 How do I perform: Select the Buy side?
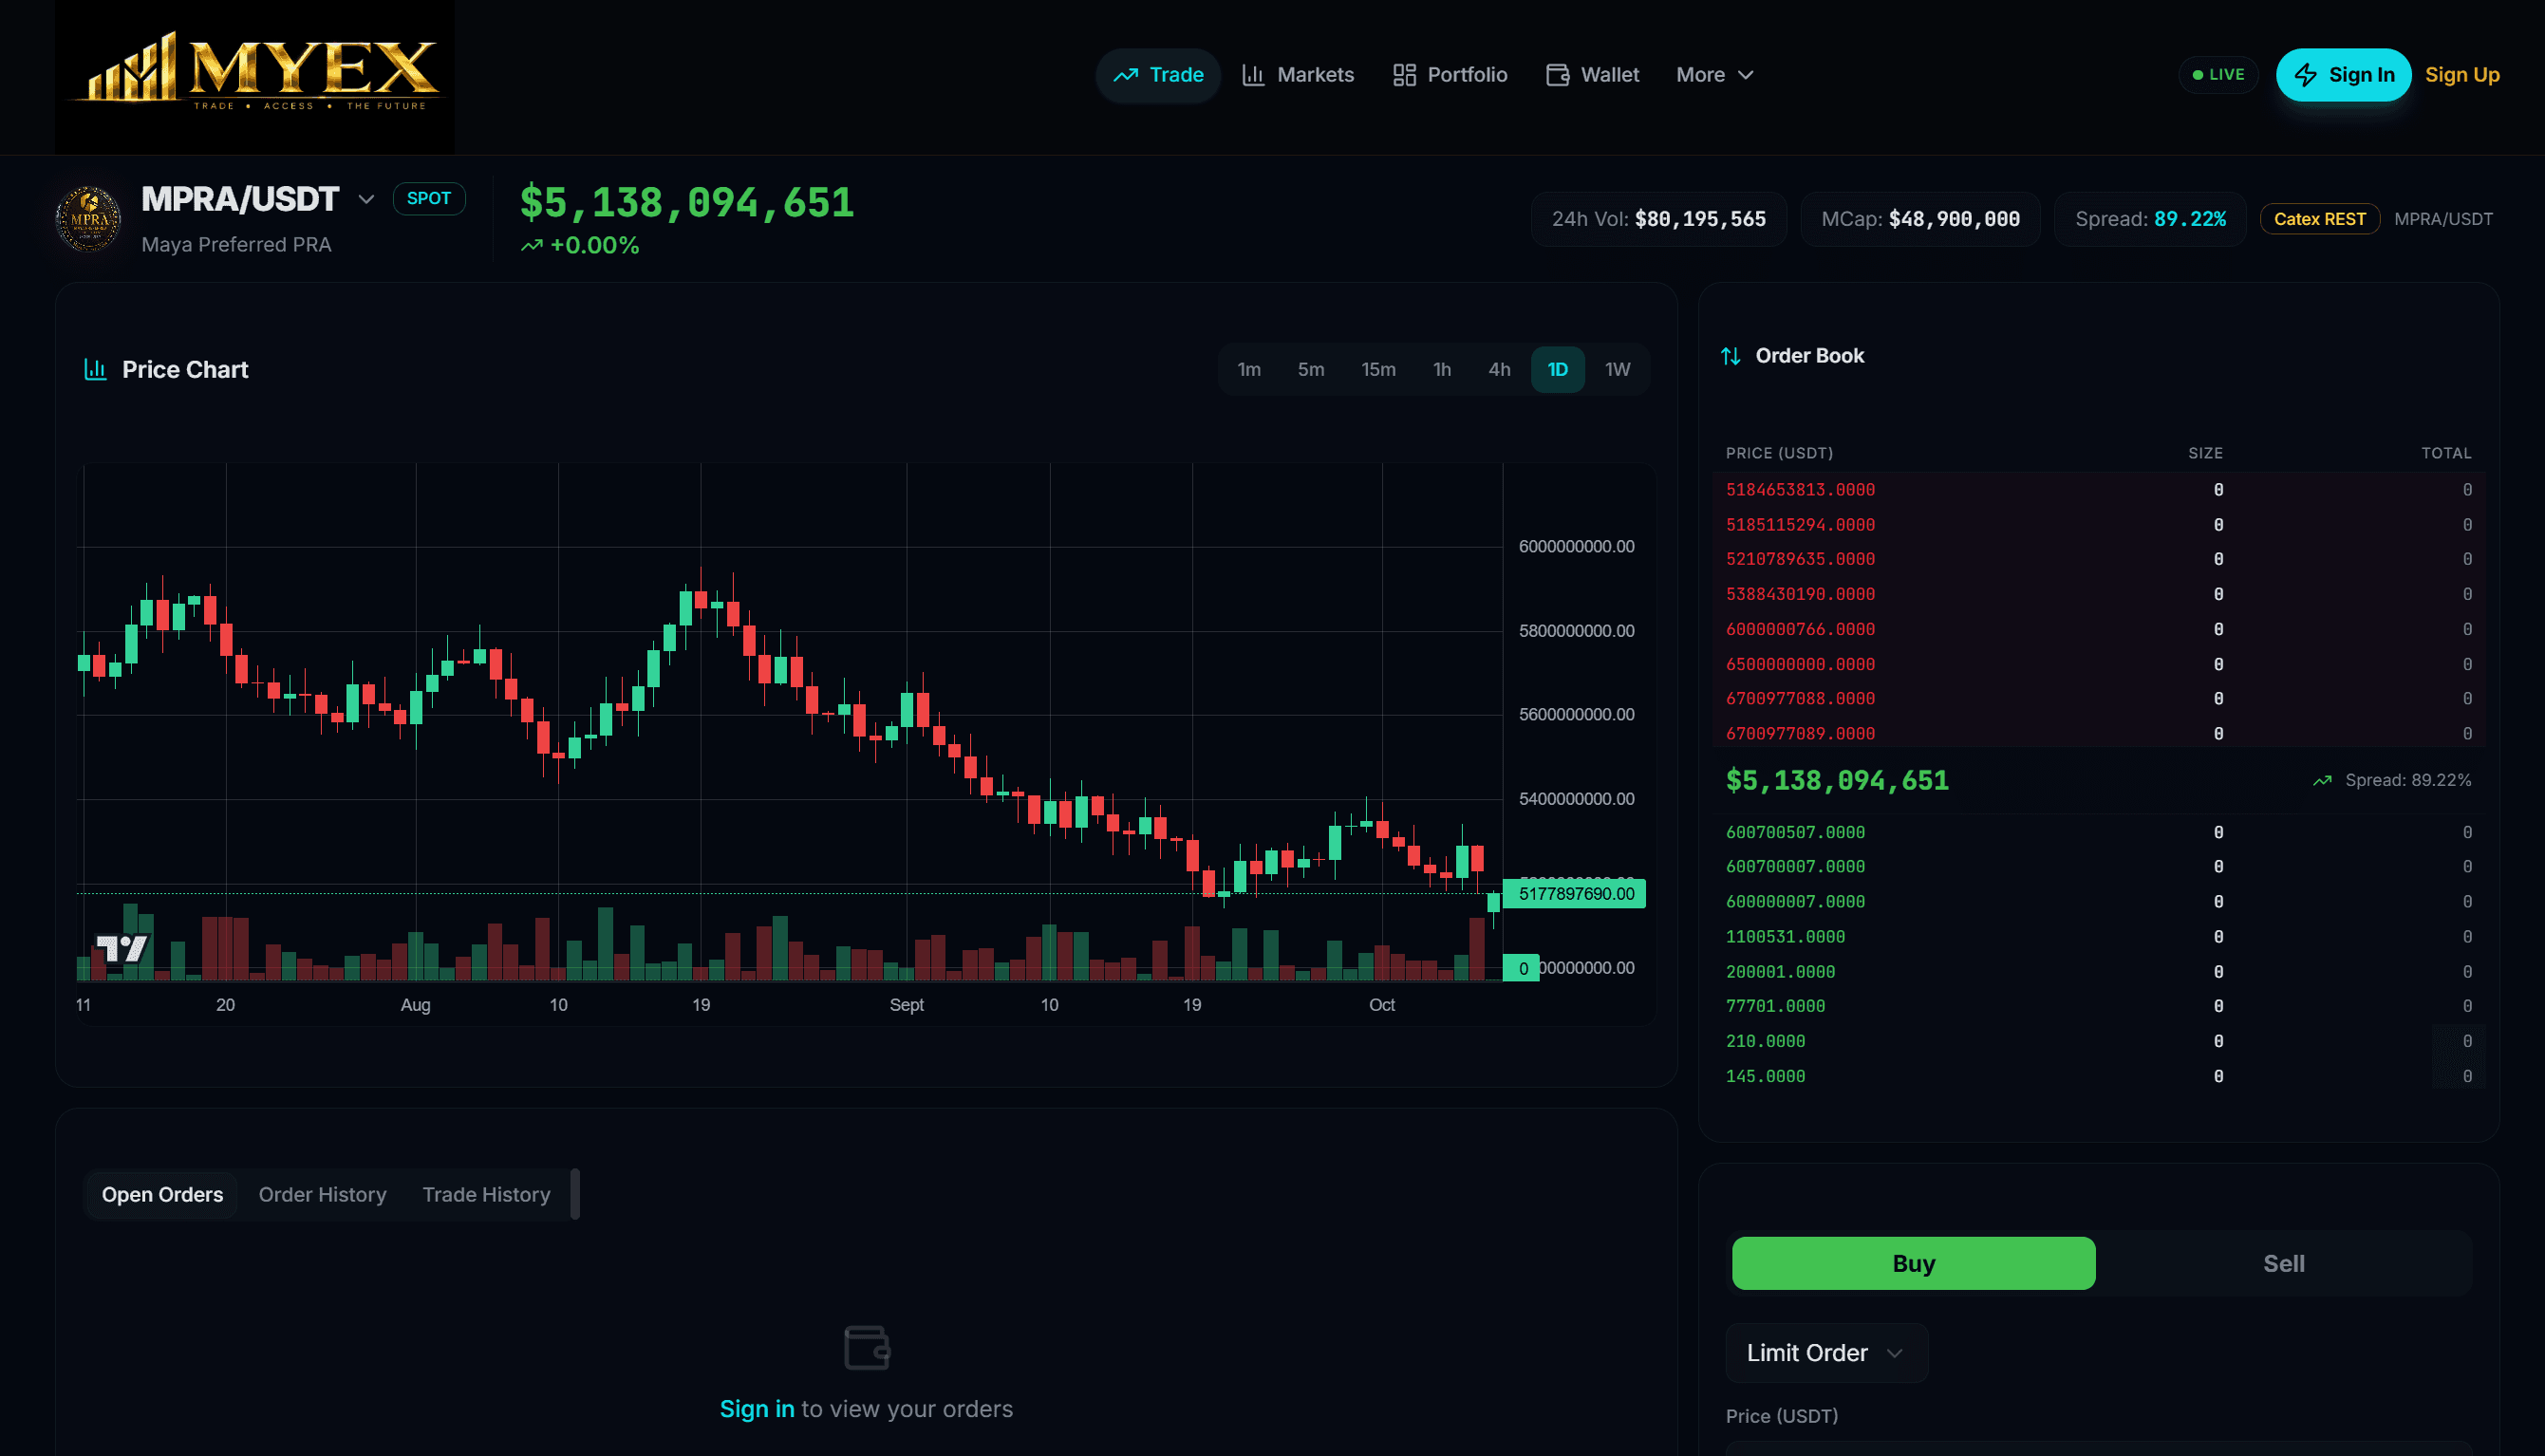(x=1913, y=1263)
